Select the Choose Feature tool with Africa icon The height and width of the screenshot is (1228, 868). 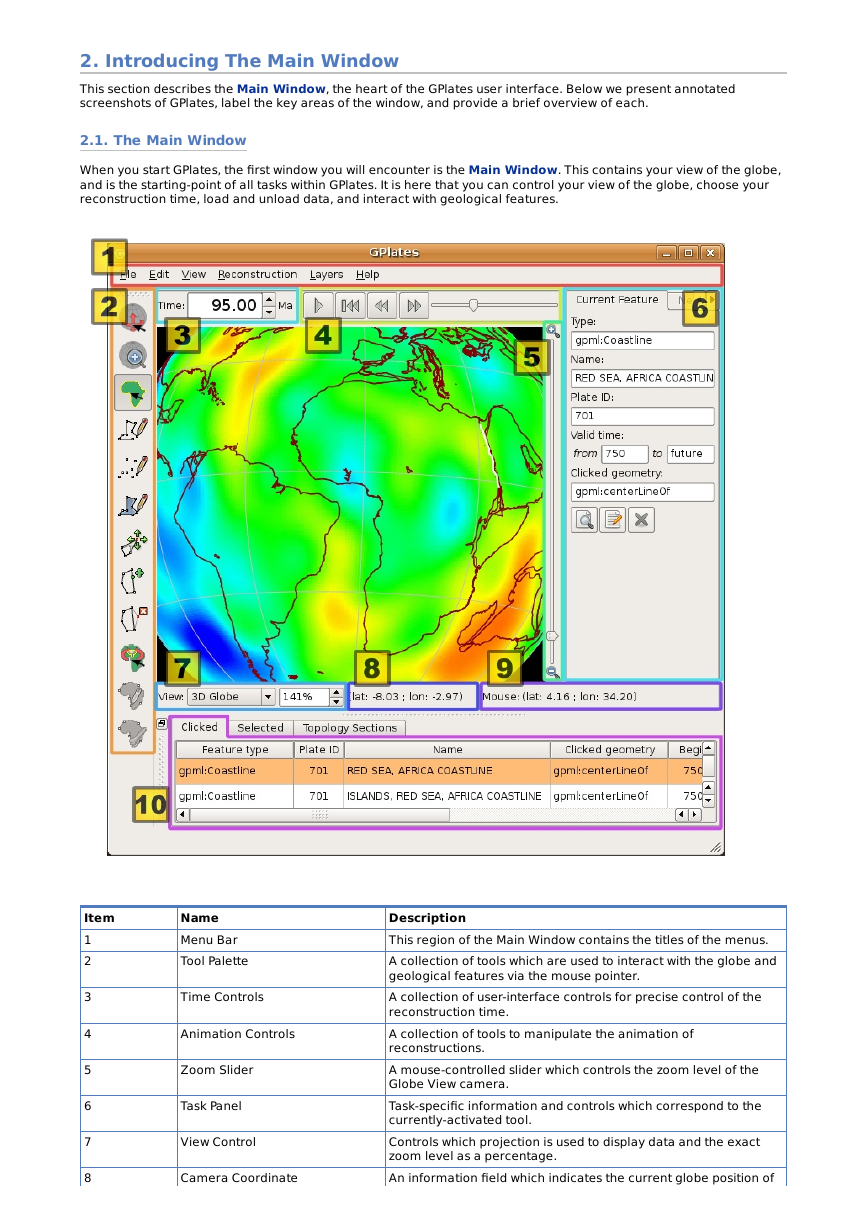[133, 393]
